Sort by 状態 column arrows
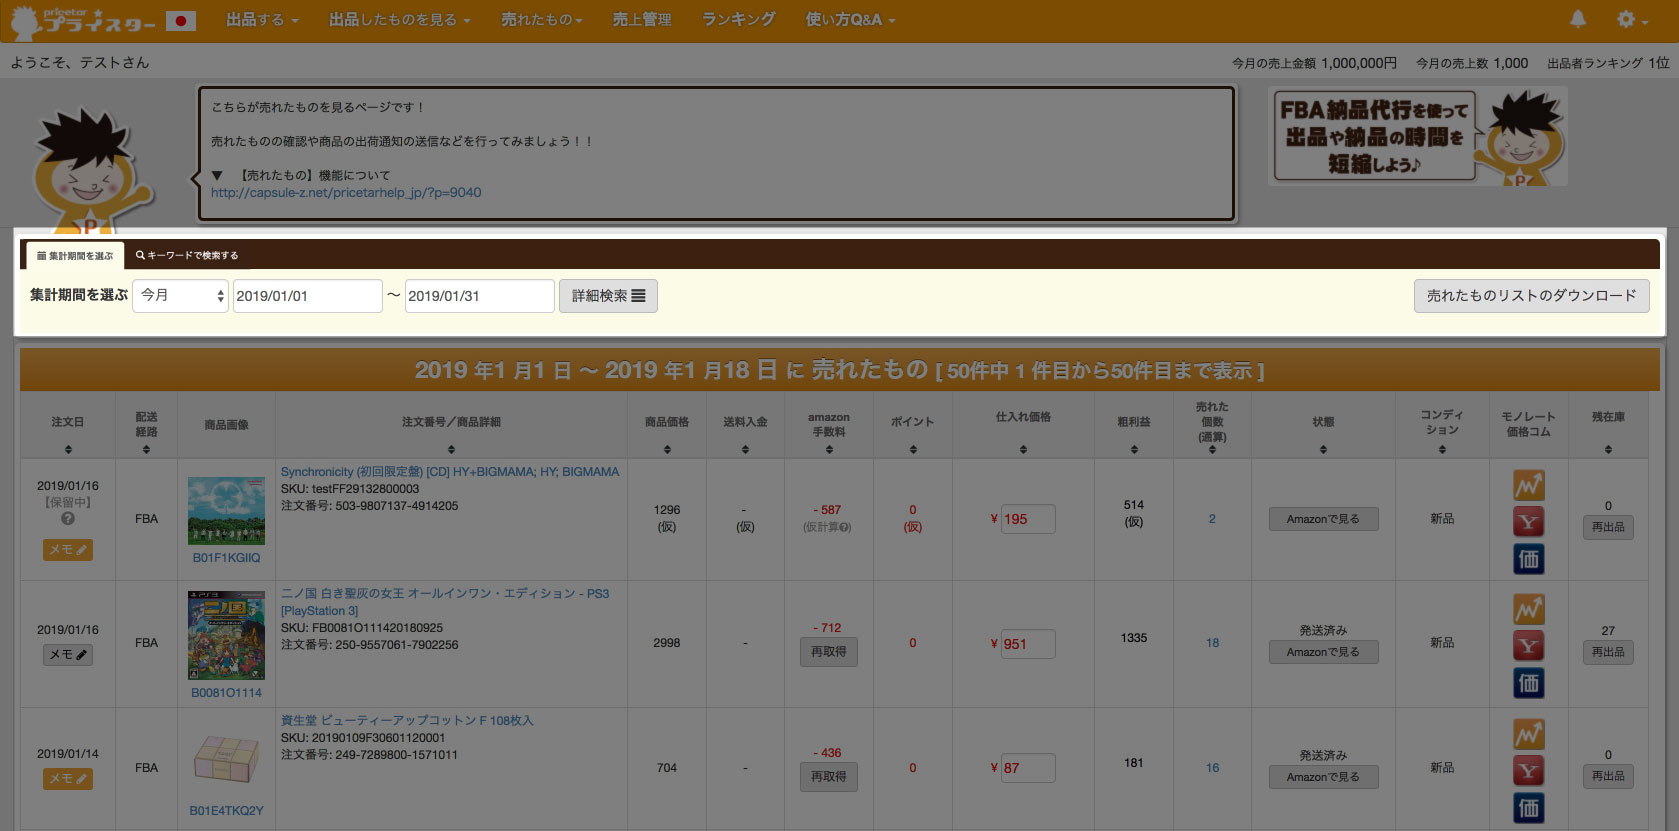This screenshot has height=831, width=1679. [1323, 450]
